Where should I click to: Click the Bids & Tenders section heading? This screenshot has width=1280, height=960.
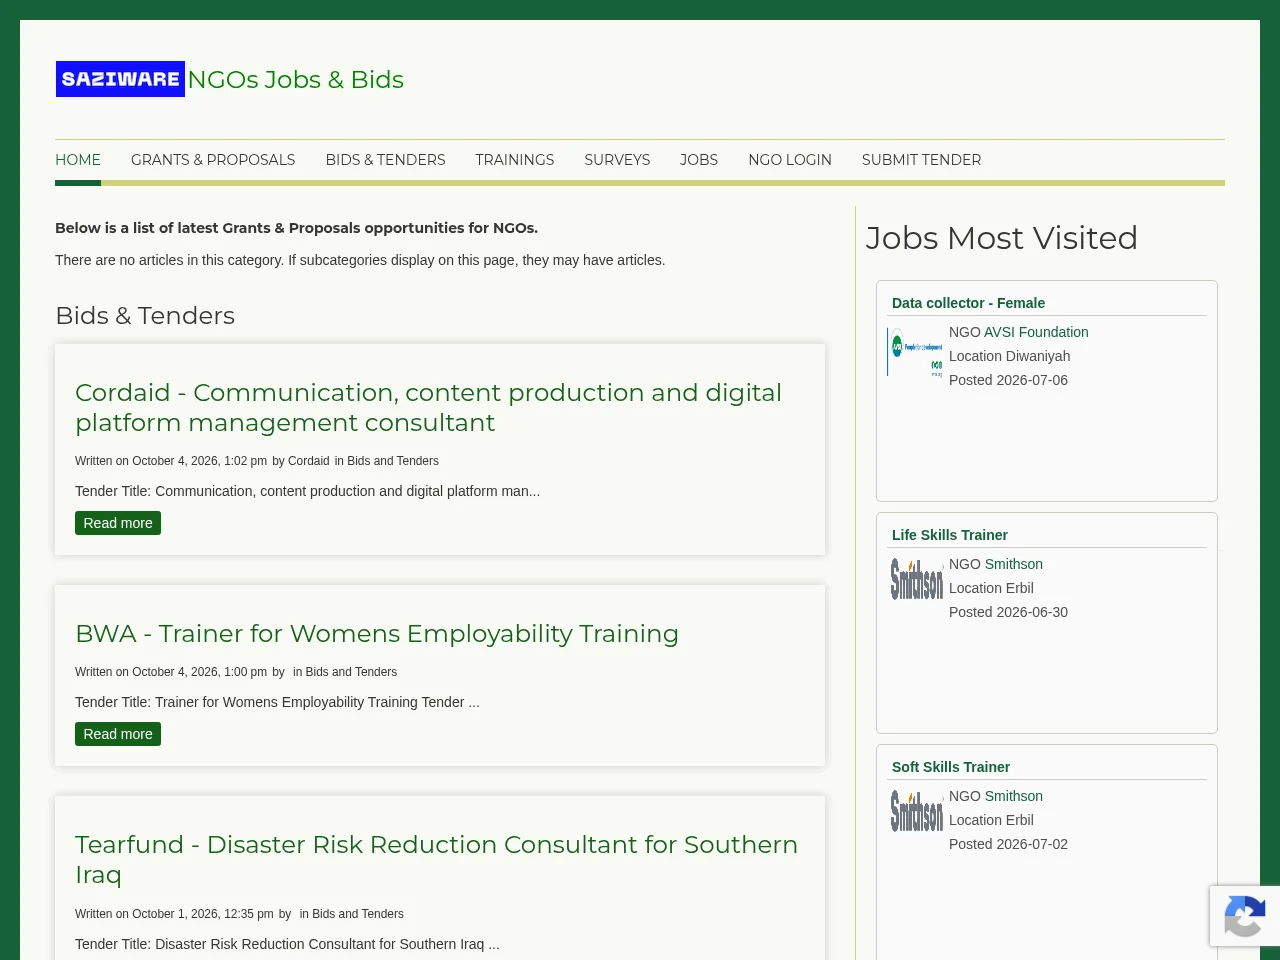[x=145, y=315]
